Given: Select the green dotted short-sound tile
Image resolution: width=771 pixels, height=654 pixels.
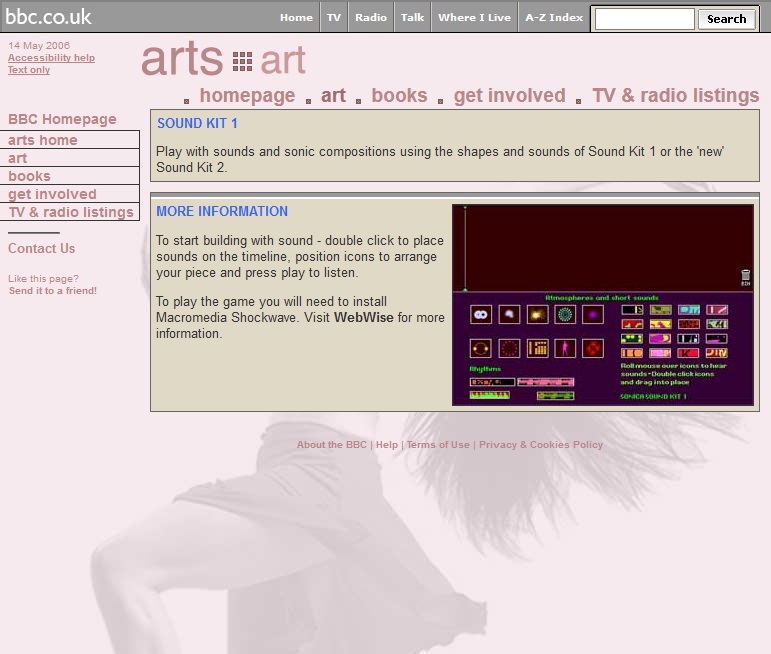Looking at the screenshot, I should [x=632, y=339].
